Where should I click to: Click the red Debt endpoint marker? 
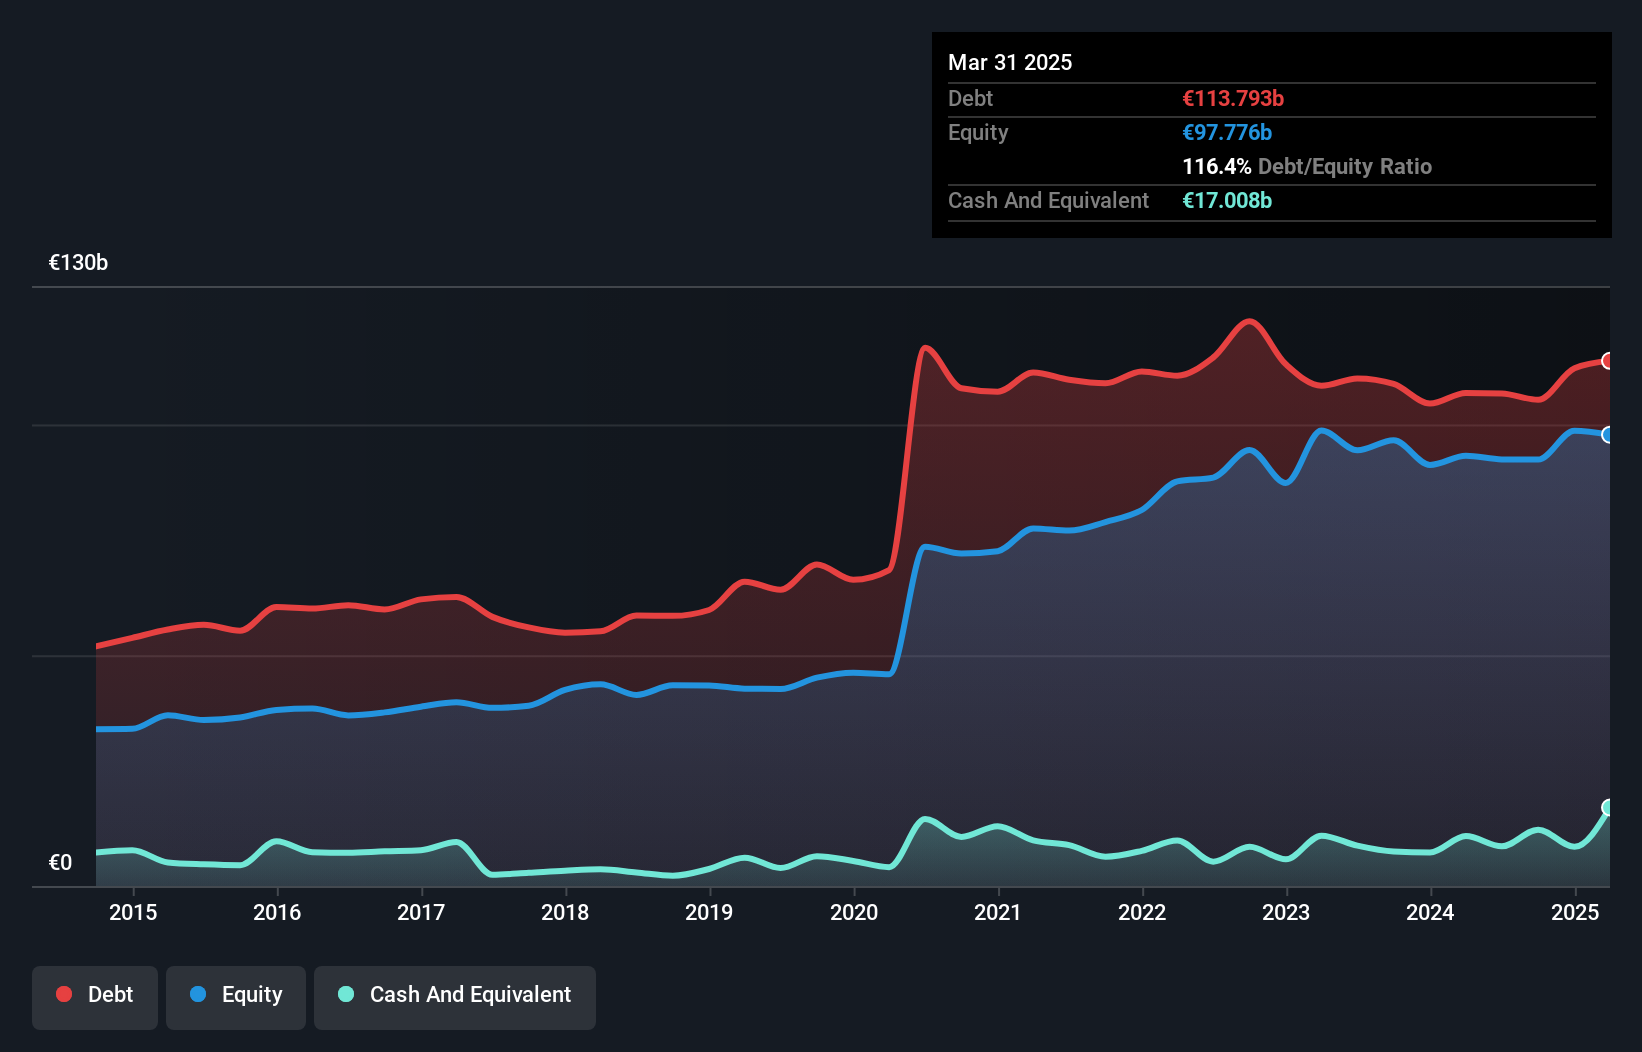pos(1608,360)
